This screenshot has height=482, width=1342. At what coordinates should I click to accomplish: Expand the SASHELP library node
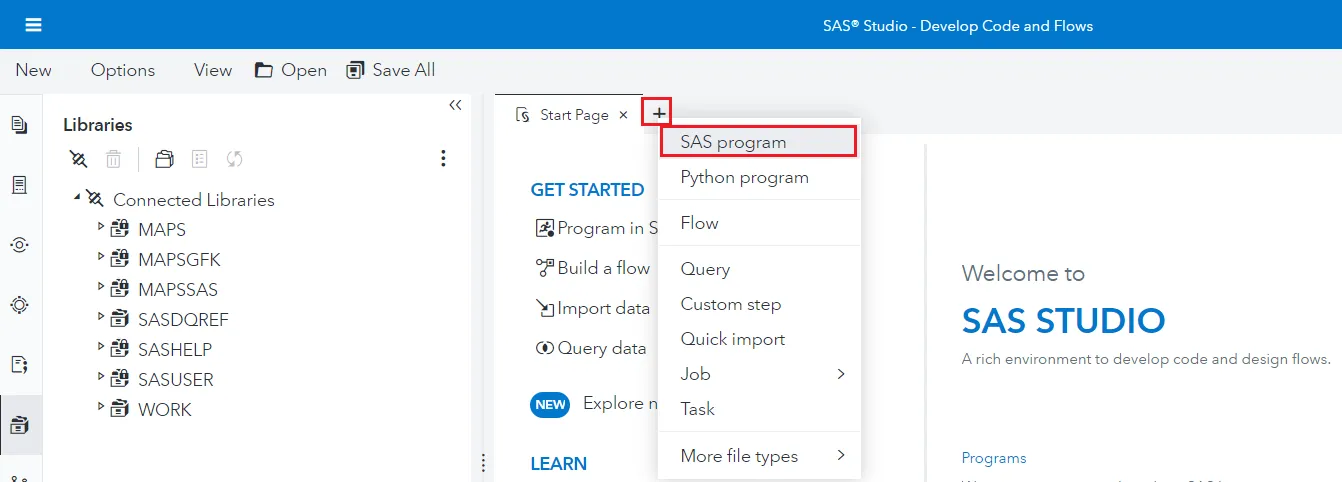(101, 347)
